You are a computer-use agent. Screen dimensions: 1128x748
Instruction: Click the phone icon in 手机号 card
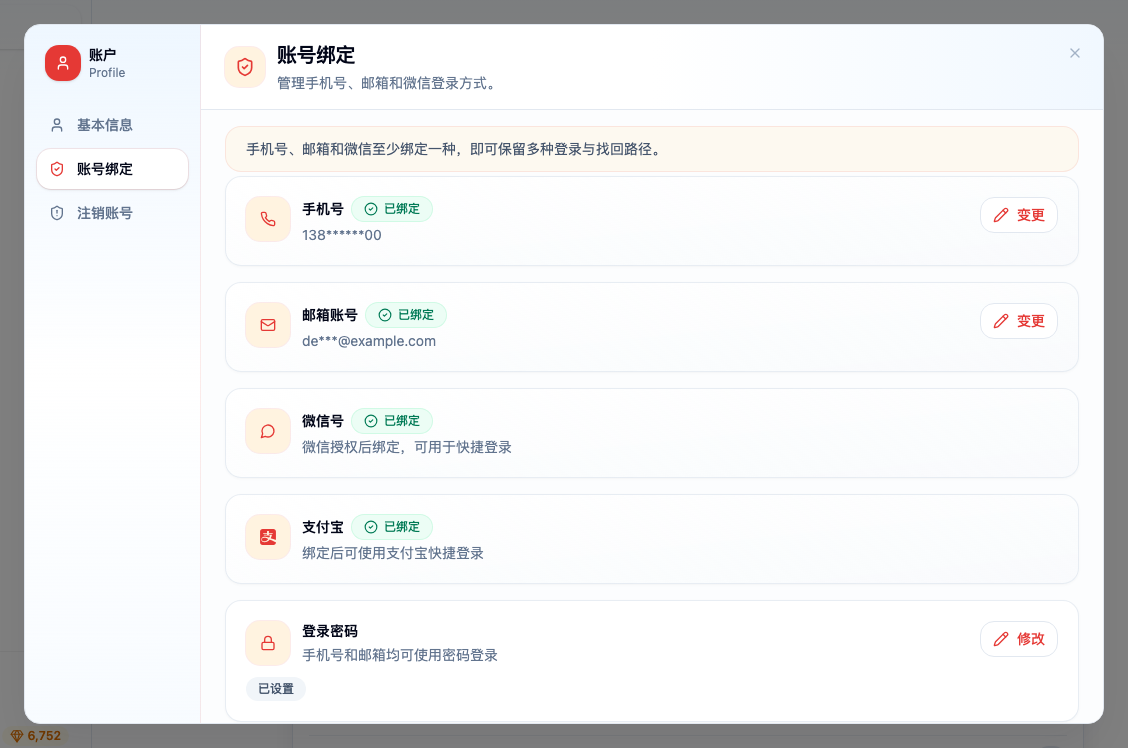pos(268,219)
